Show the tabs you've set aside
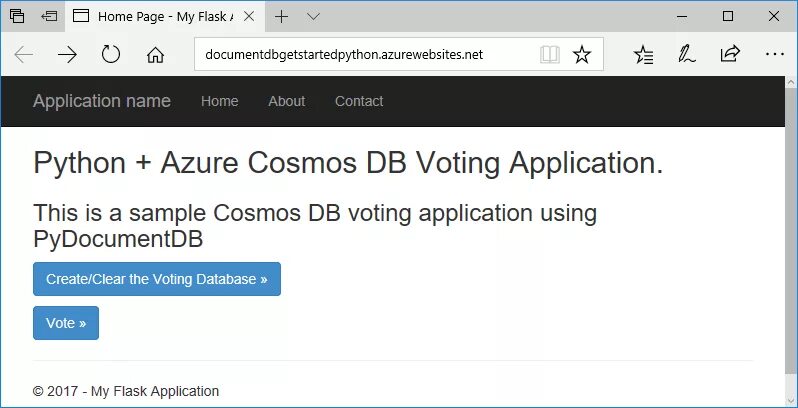The image size is (798, 408). [x=17, y=16]
